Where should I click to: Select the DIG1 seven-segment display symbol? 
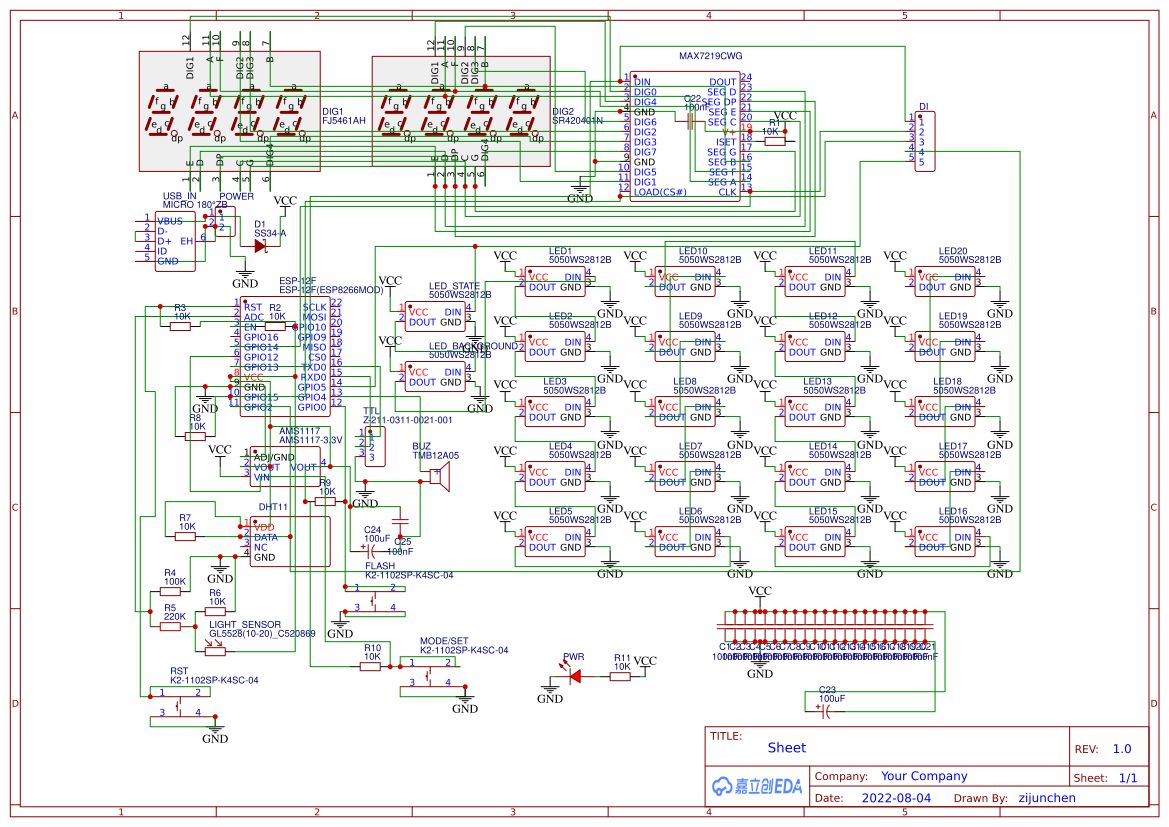[230, 111]
